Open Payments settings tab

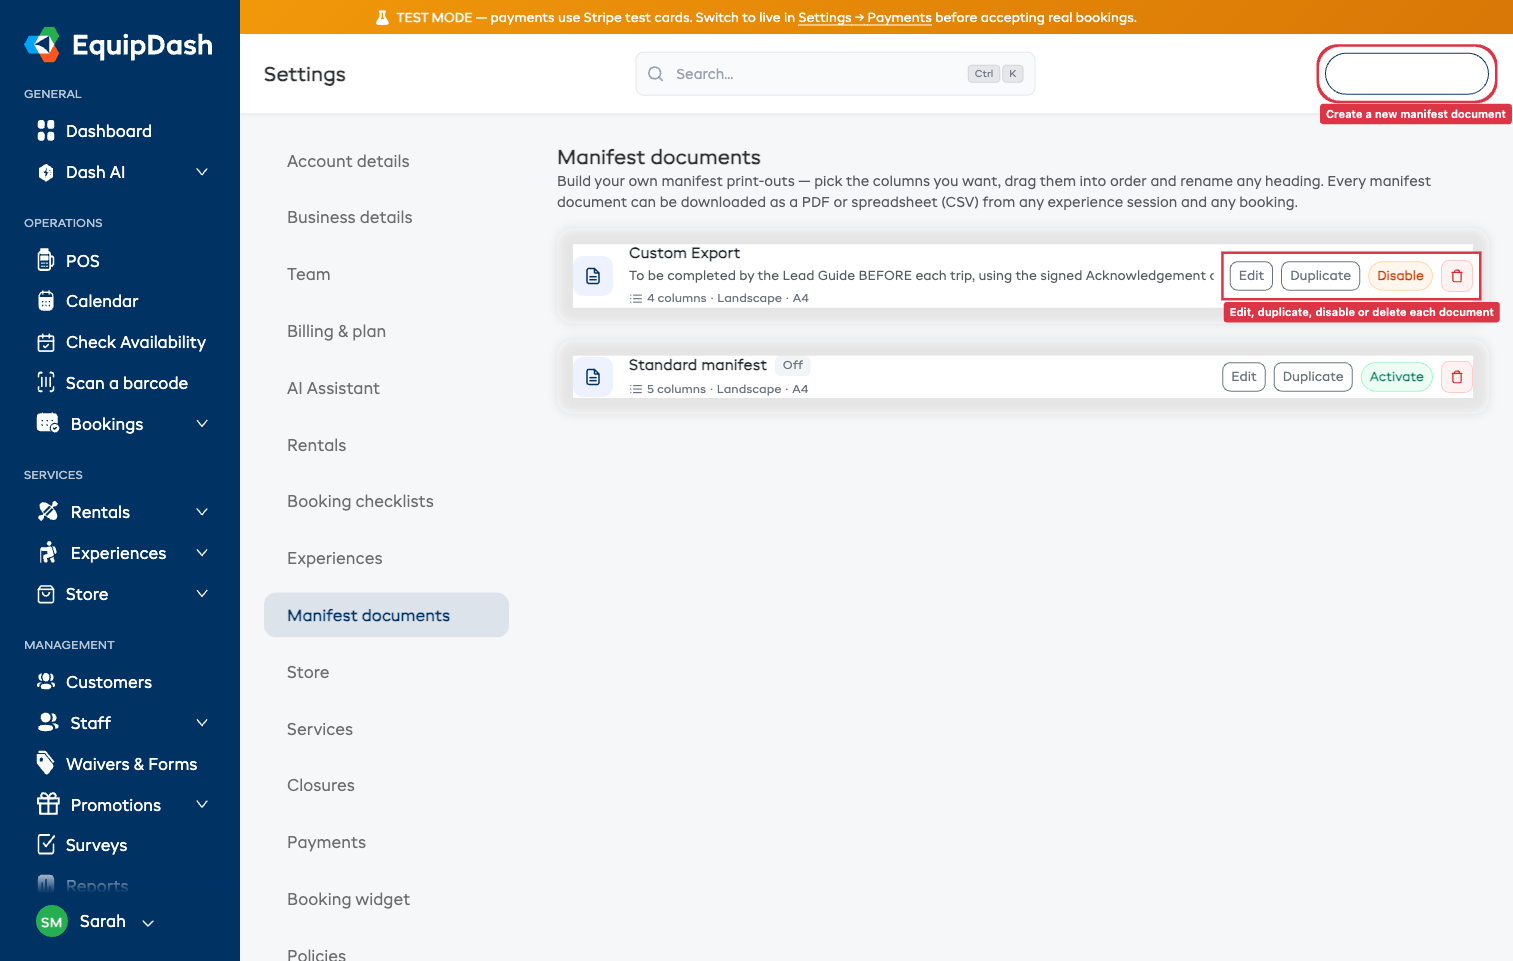(x=386, y=842)
